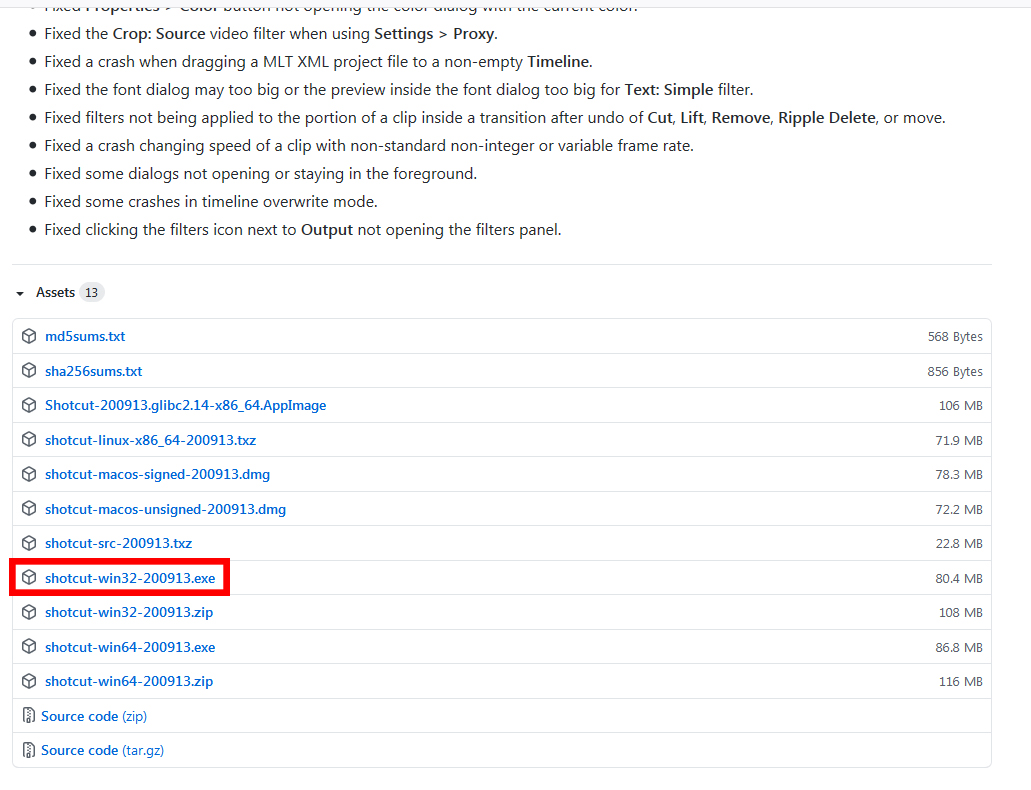This screenshot has width=1031, height=790.
Task: Click the 72.2 MB file size
Action: 959,509
